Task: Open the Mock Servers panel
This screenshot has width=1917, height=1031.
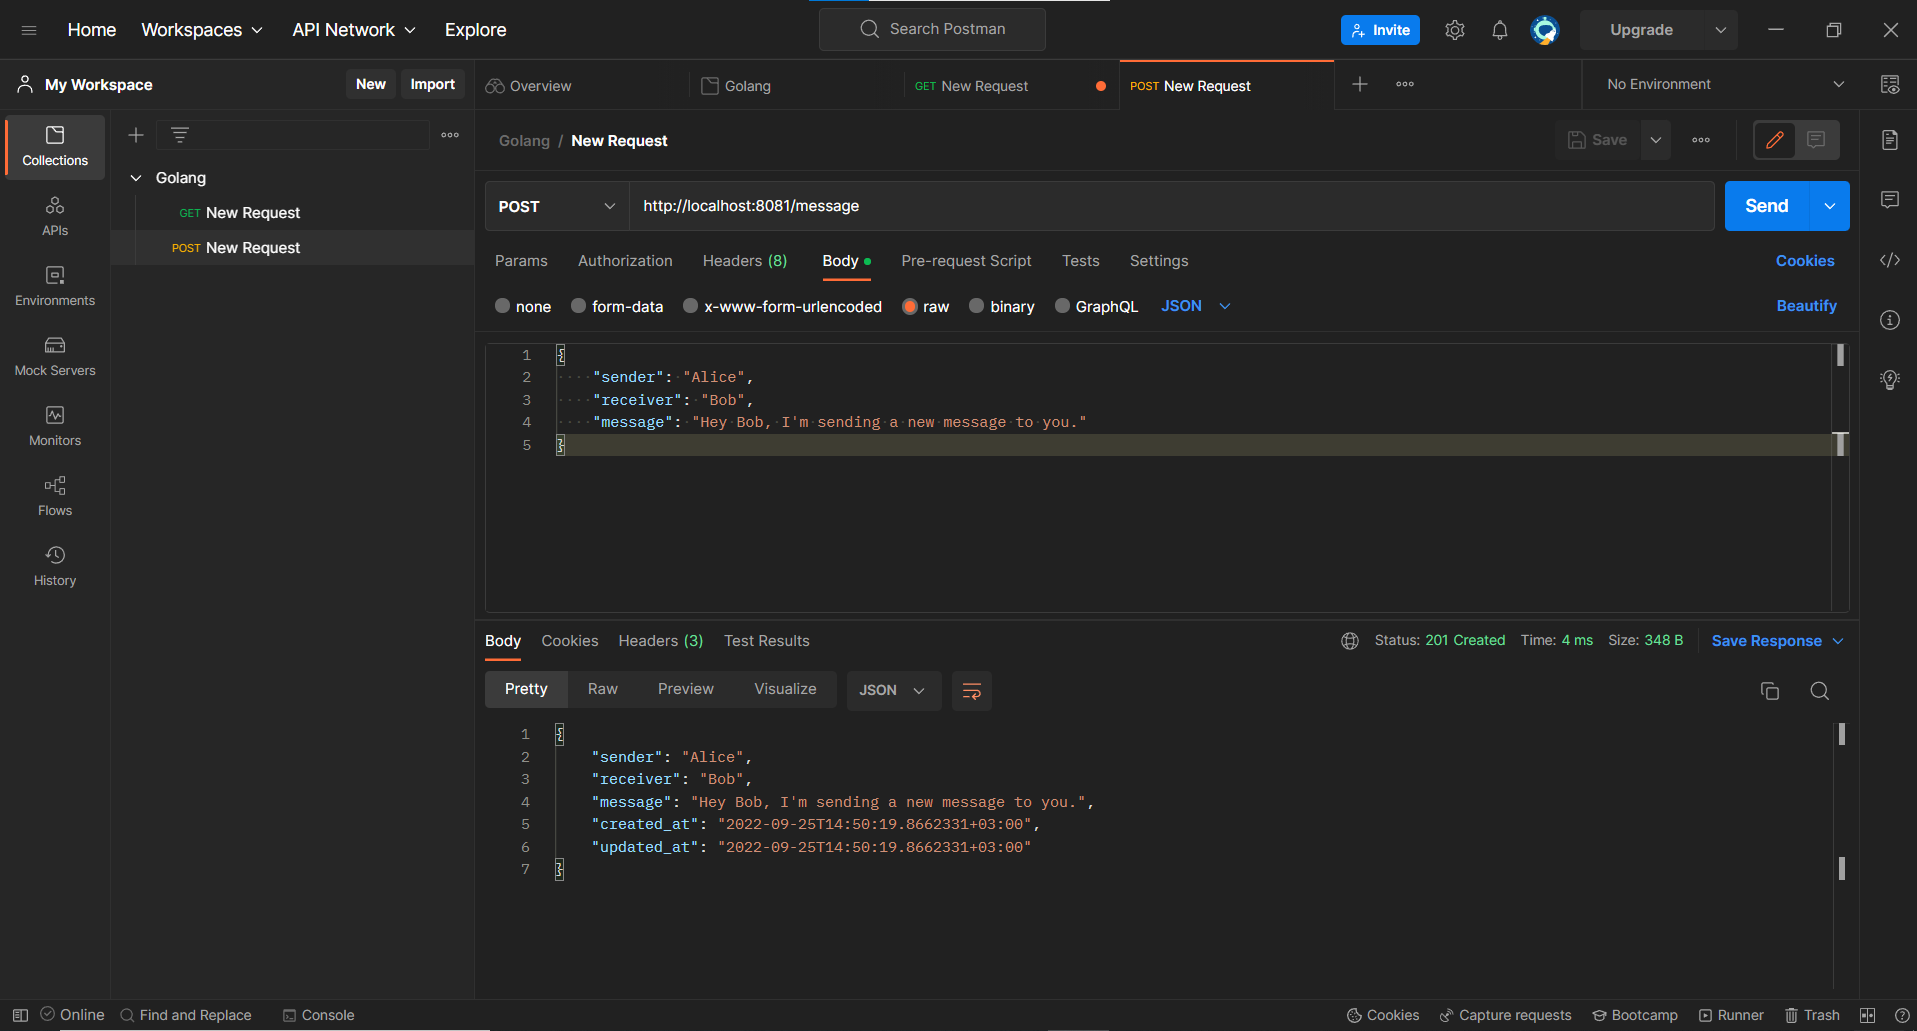Action: (54, 355)
